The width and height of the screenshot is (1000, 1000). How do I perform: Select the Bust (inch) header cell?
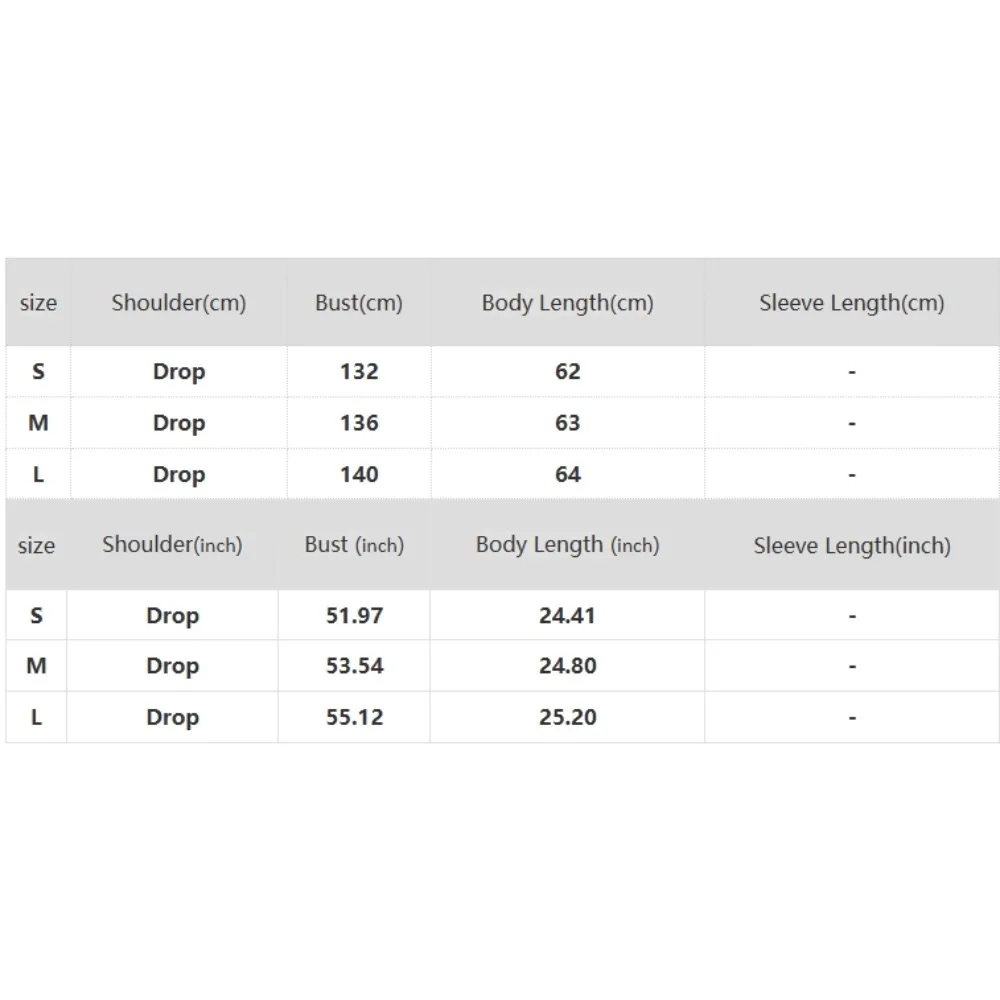pyautogui.click(x=354, y=545)
